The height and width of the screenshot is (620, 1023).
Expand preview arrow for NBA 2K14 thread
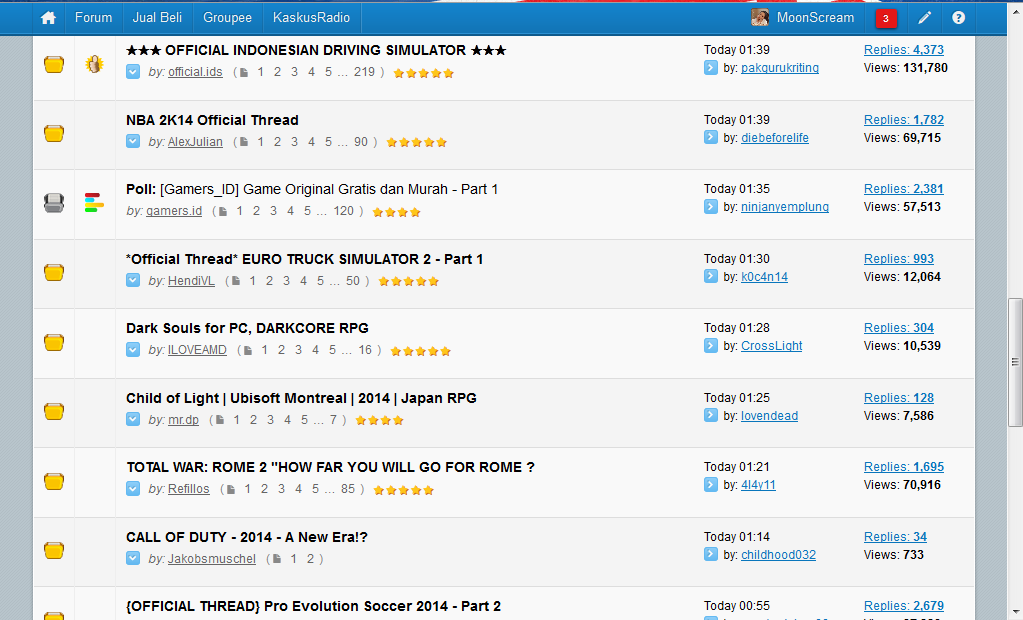click(x=133, y=141)
